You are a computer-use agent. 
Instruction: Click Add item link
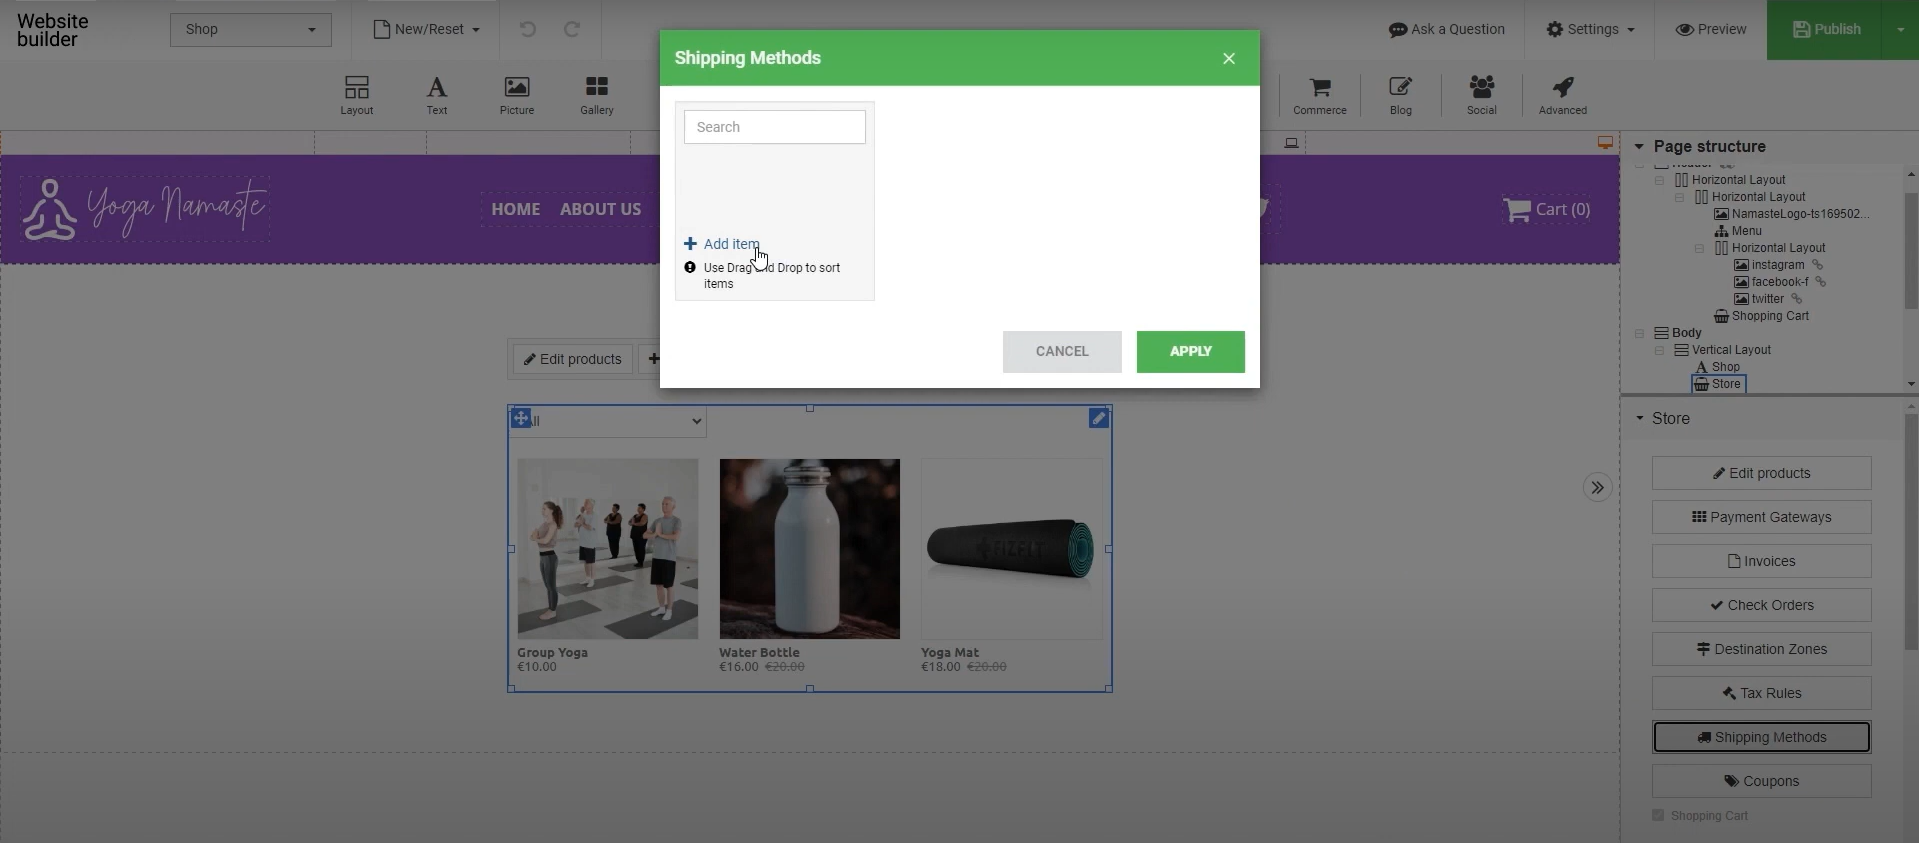tap(730, 244)
